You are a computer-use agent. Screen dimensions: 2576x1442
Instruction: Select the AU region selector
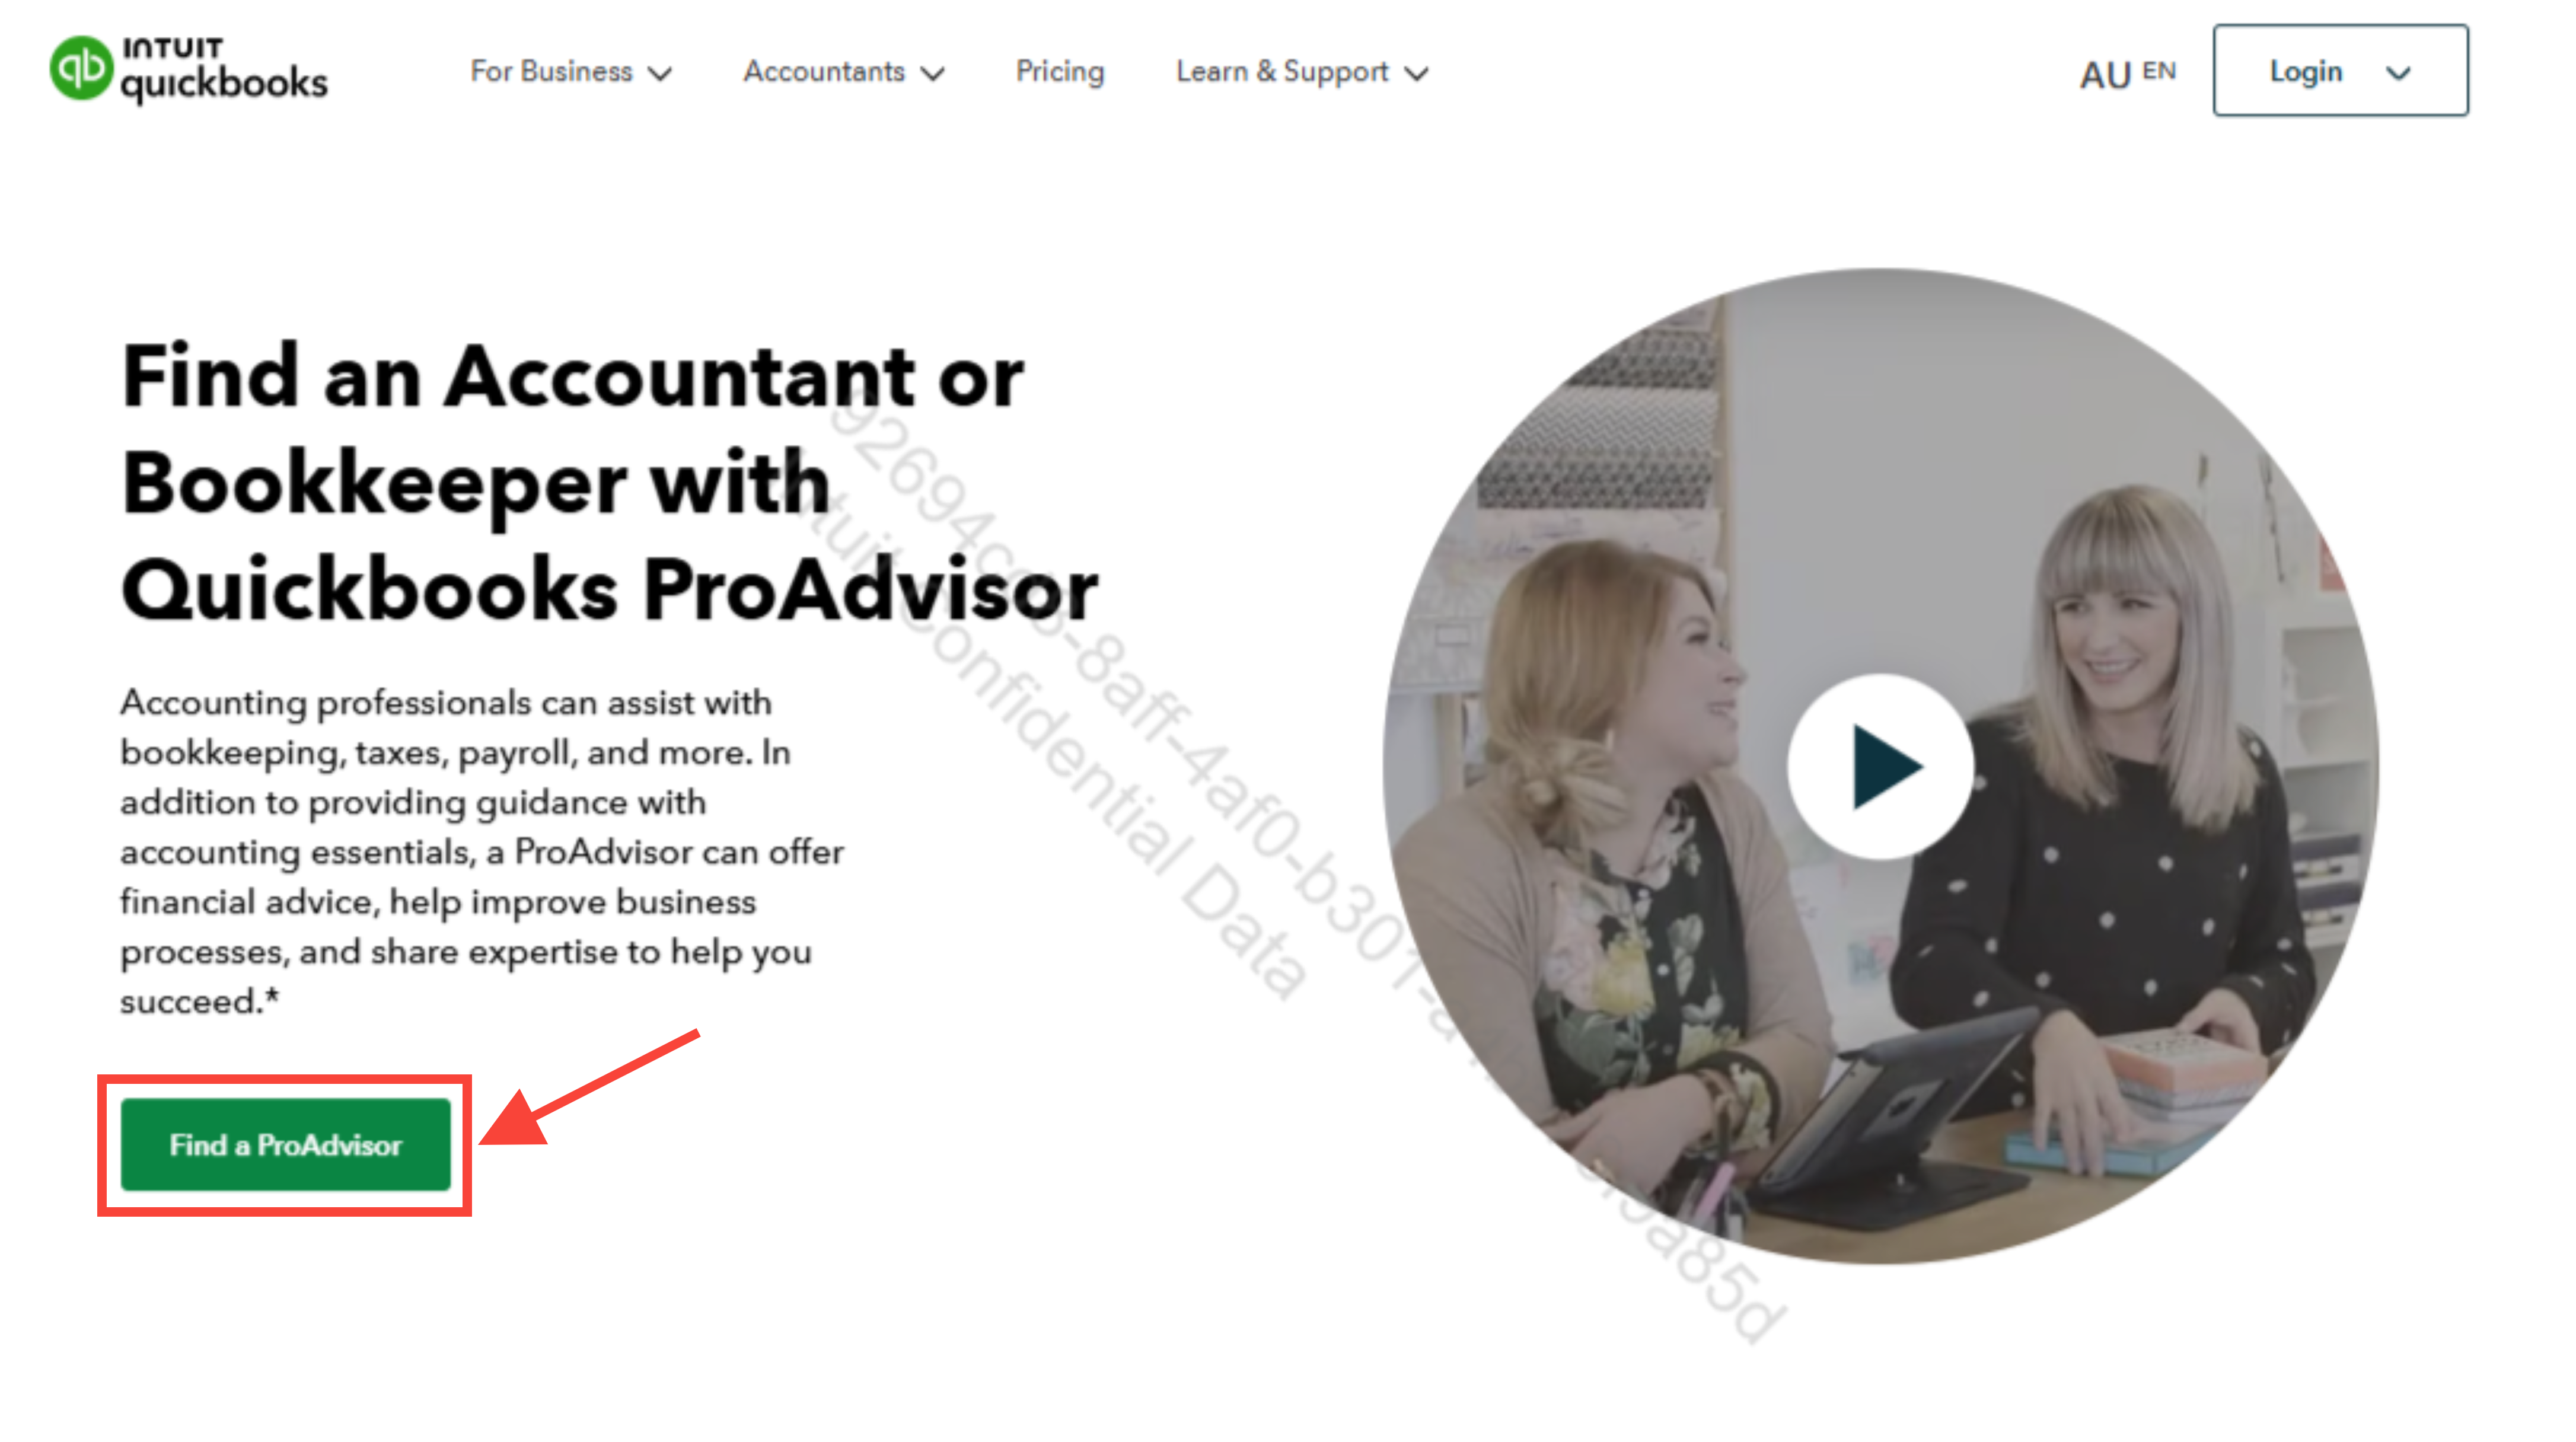click(2106, 74)
